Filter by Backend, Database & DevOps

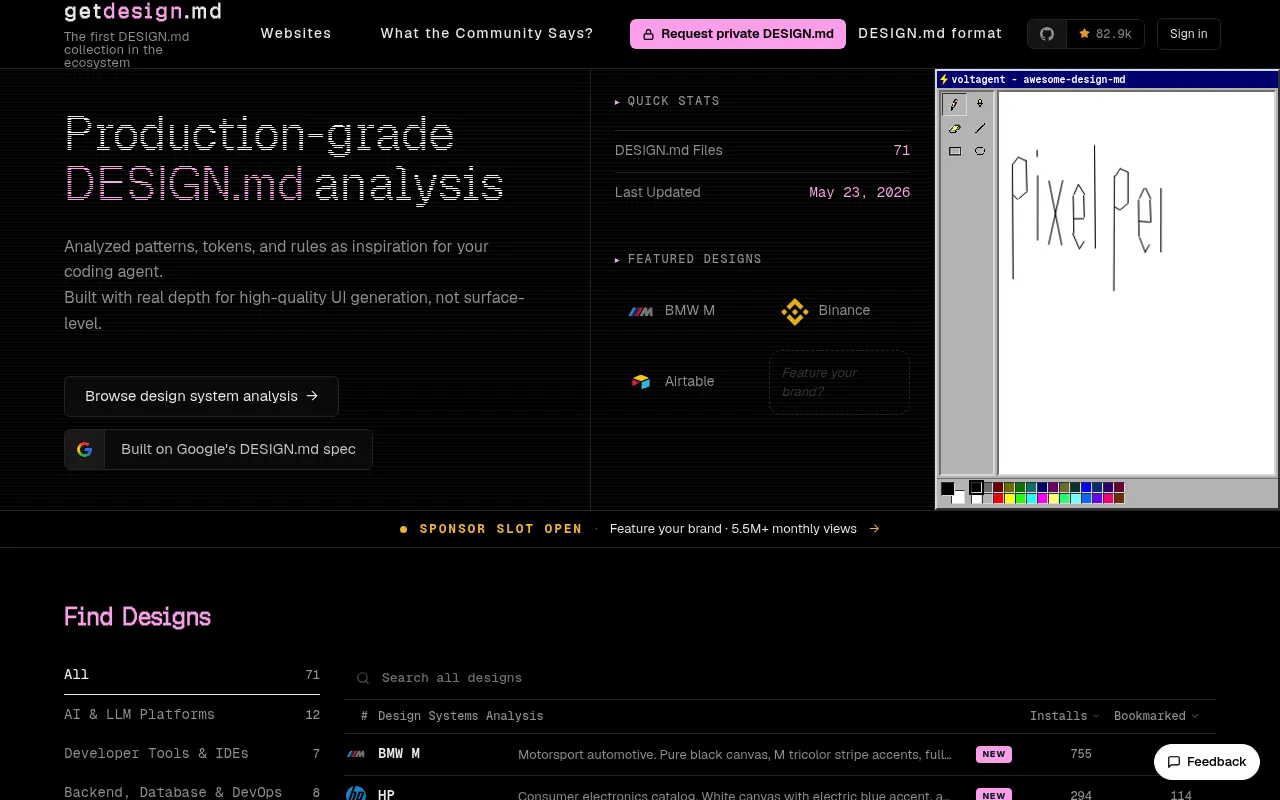[x=192, y=792]
